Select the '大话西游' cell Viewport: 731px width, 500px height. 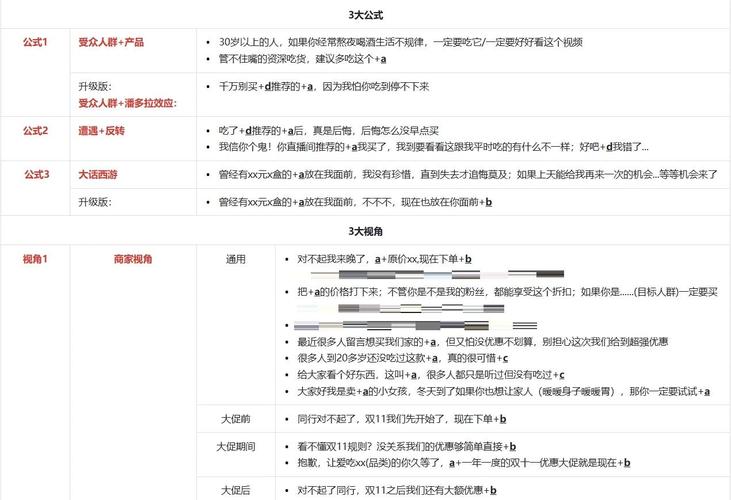tap(98, 175)
